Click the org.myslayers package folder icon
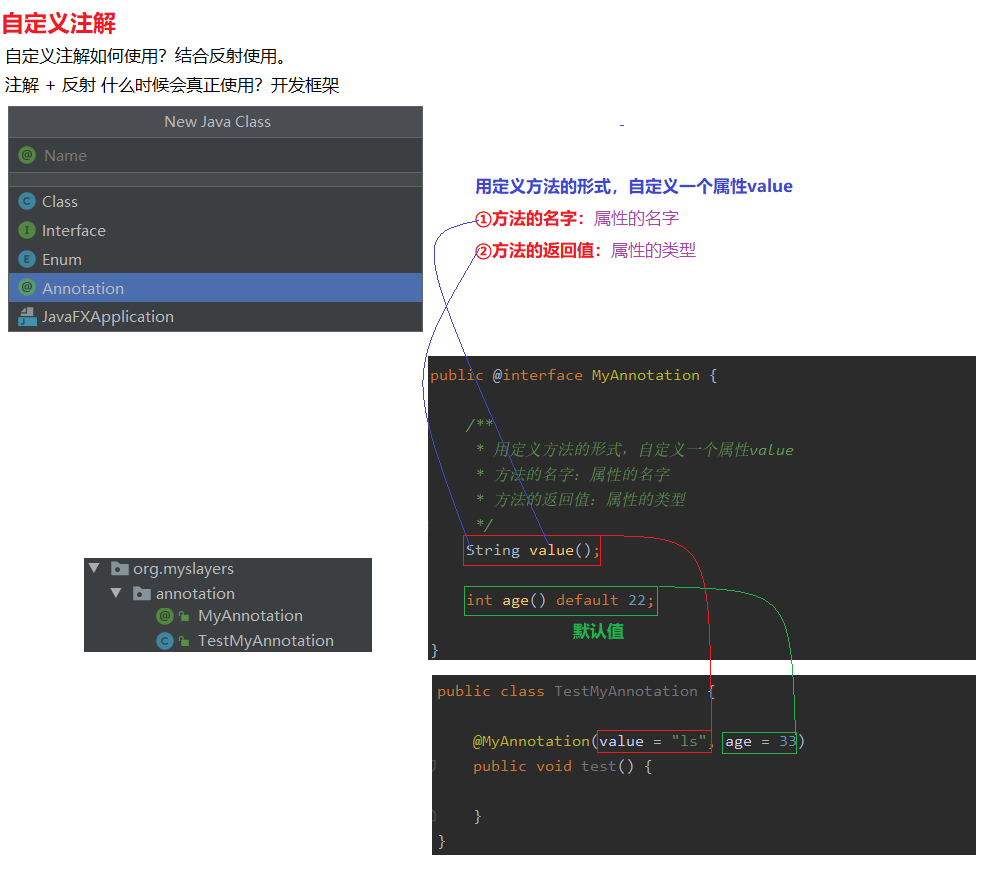 pyautogui.click(x=120, y=569)
